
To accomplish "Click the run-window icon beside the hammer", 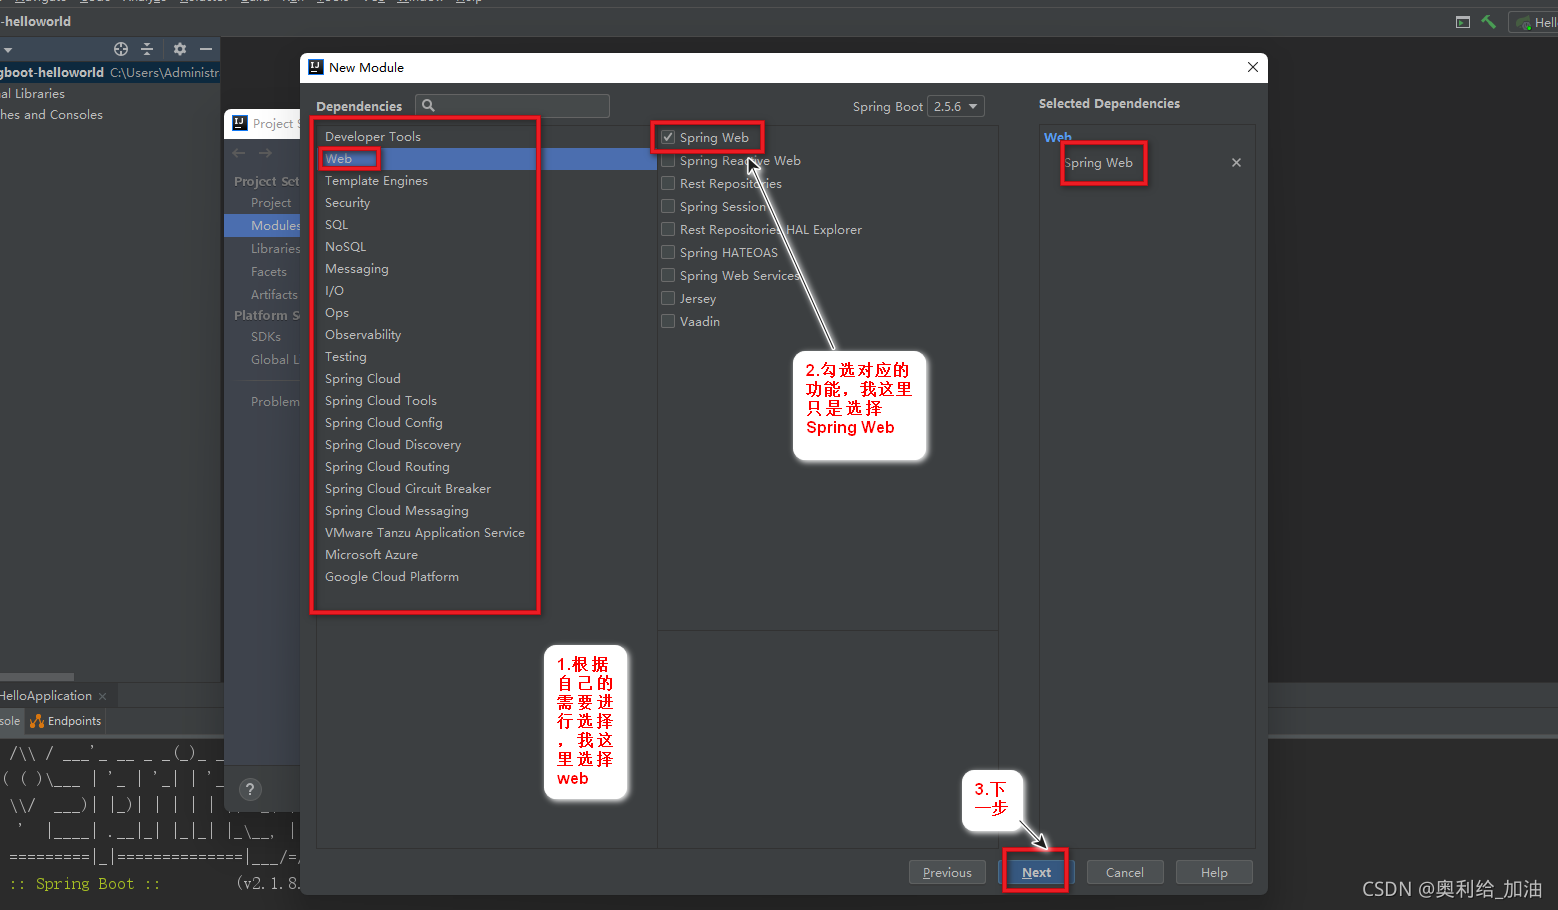I will (x=1463, y=22).
